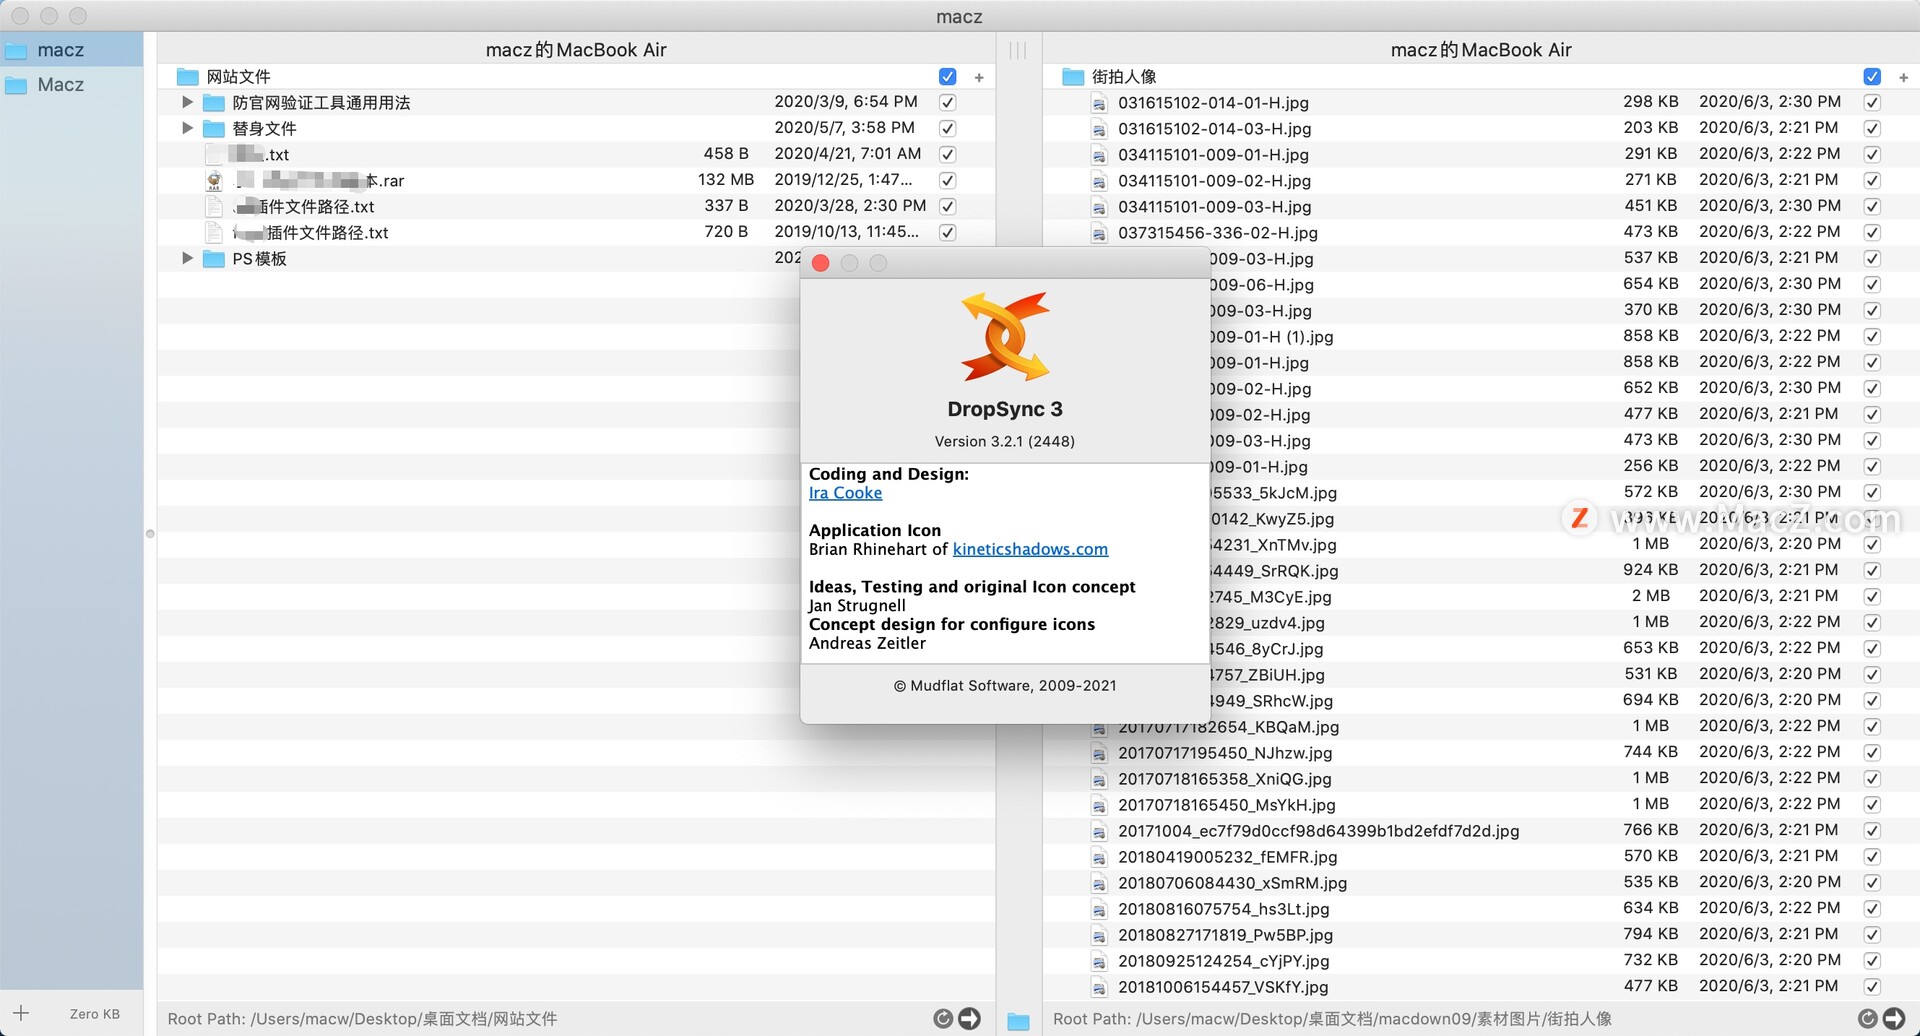Click the plus icon next to 网站文件 header
Screen dimensions: 1920x1036
tap(979, 77)
